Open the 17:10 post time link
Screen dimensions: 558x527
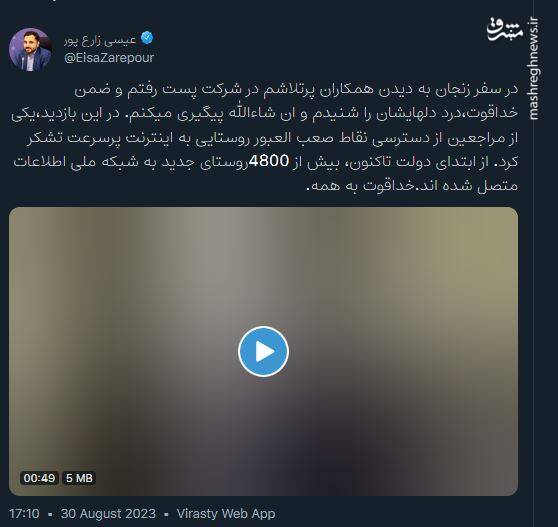[25, 513]
